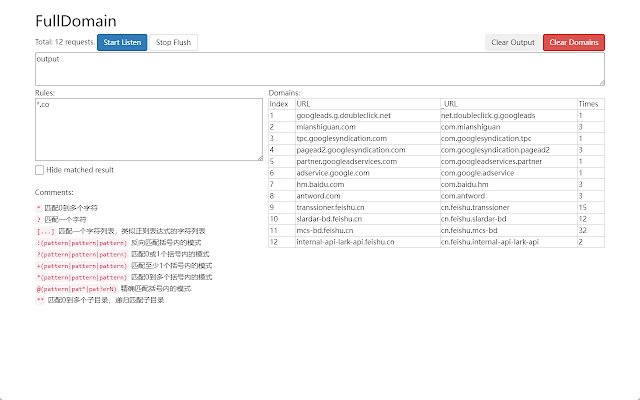640x400 pixels.
Task: Select the _URL column header
Action: 509,104
